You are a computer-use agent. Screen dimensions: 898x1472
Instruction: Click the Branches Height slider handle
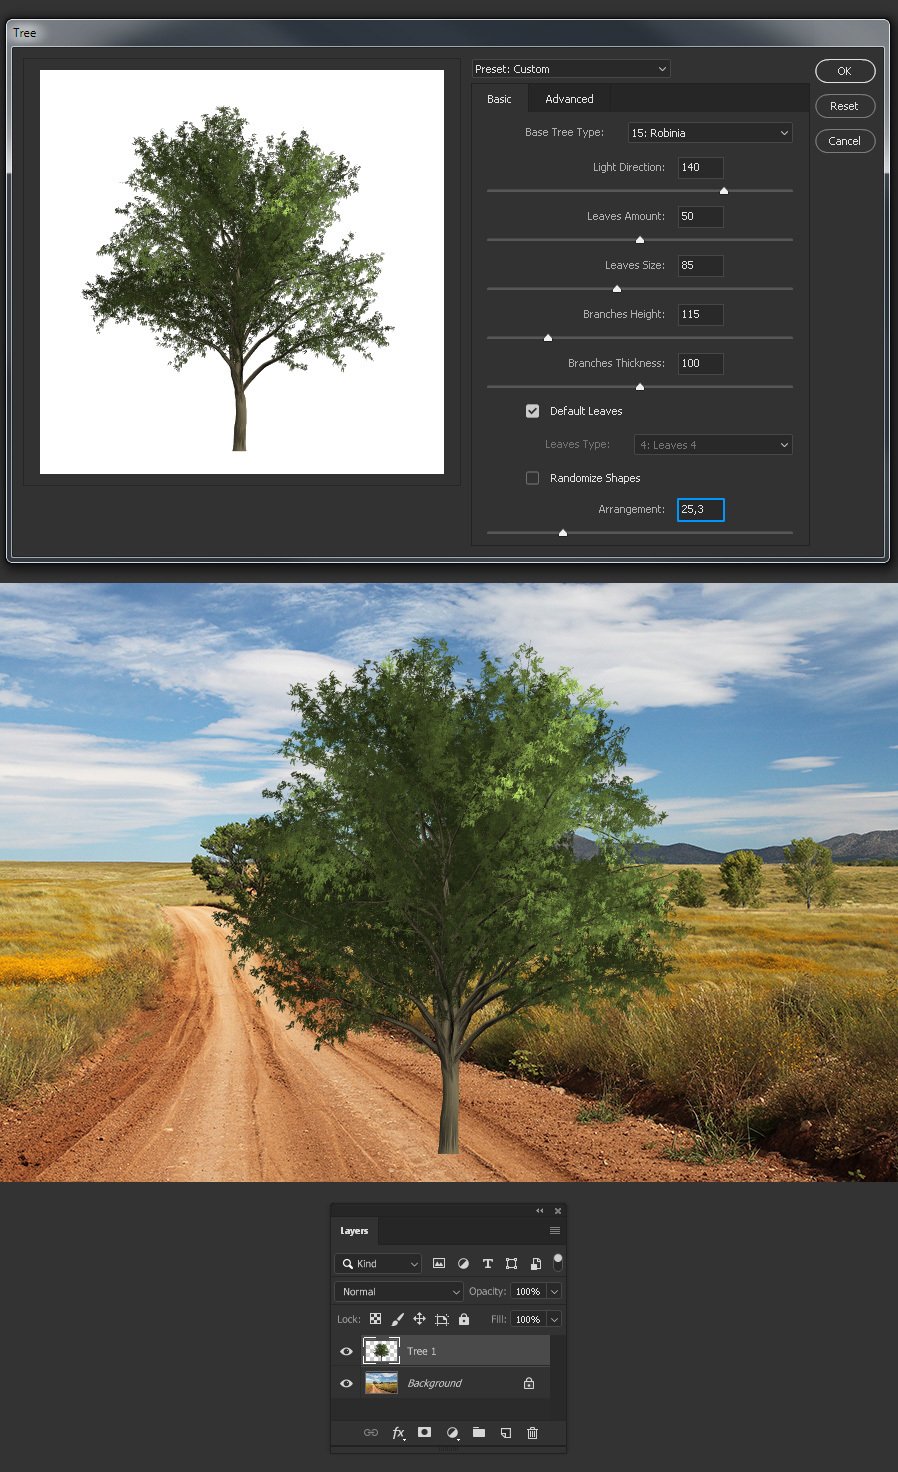548,337
